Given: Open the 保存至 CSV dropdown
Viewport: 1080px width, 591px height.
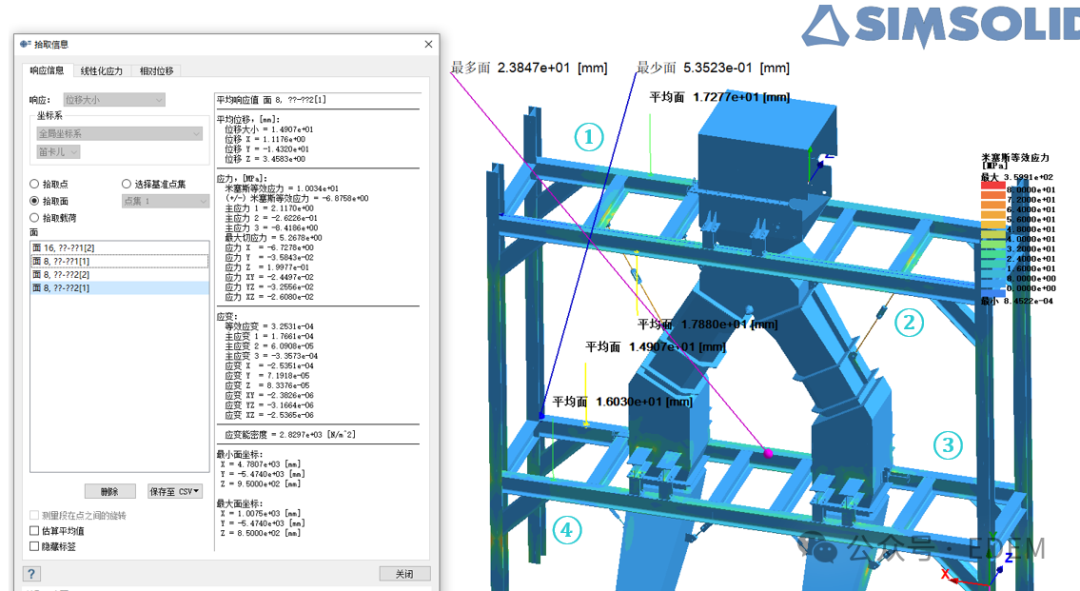Looking at the screenshot, I should pyautogui.click(x=174, y=491).
